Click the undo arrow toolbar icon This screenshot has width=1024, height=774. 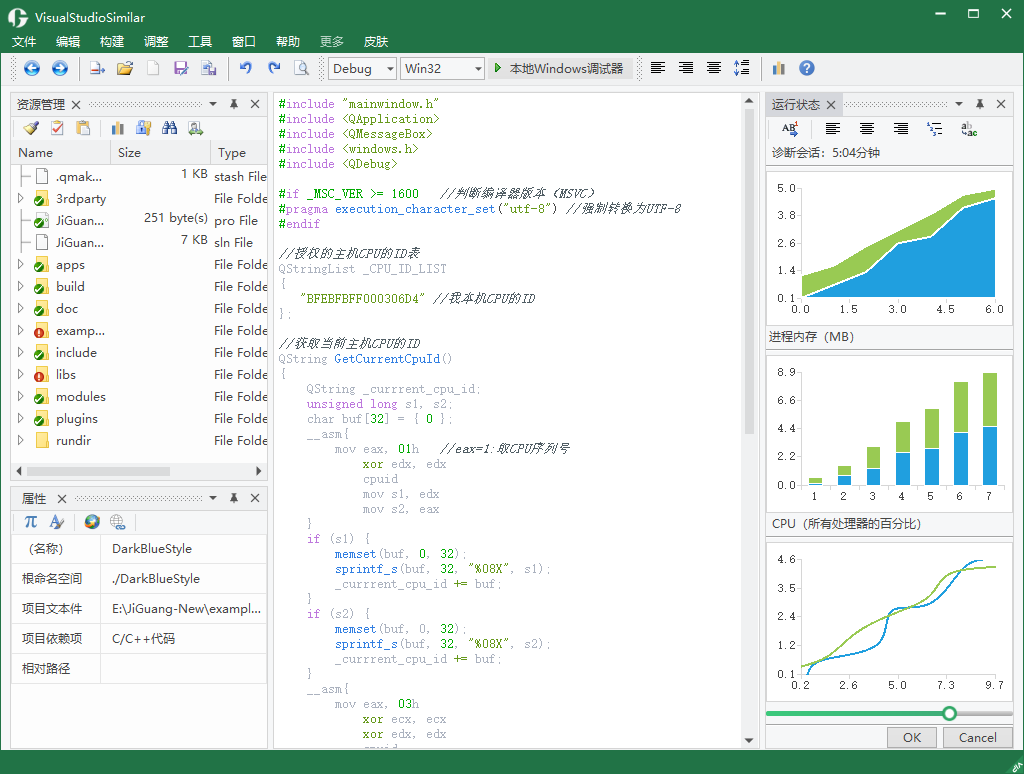[x=246, y=68]
